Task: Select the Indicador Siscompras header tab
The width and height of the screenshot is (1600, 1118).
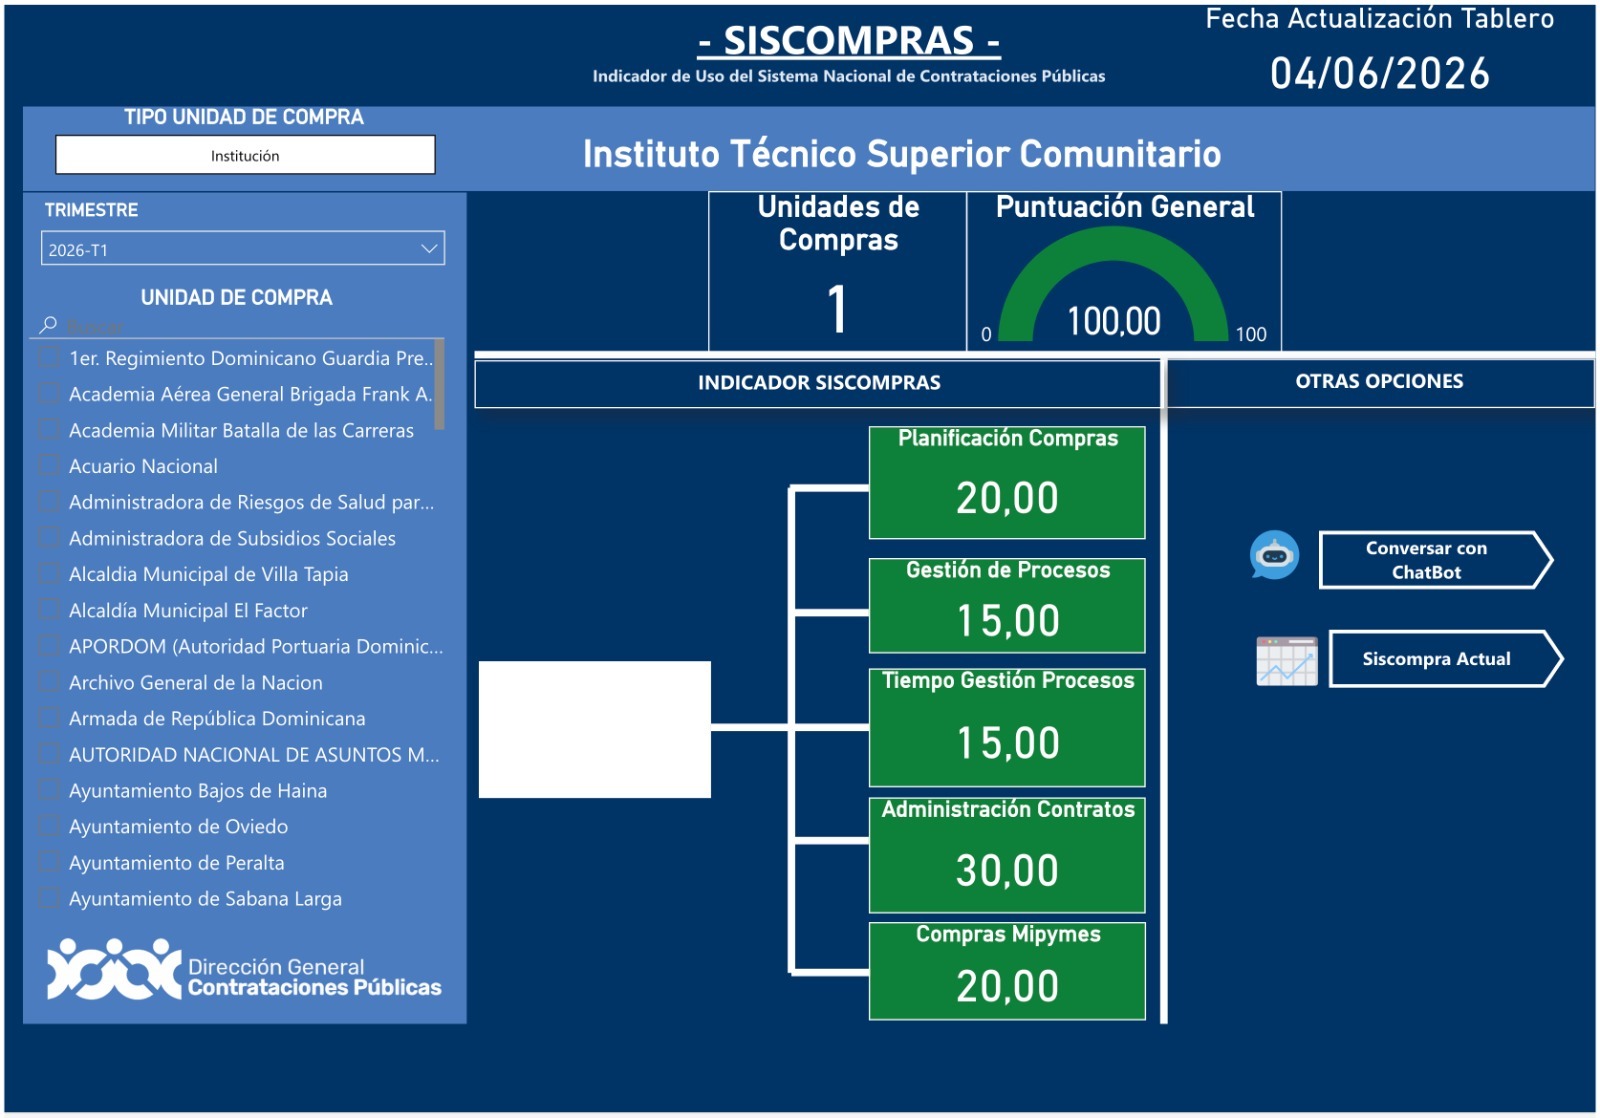Action: [x=818, y=383]
